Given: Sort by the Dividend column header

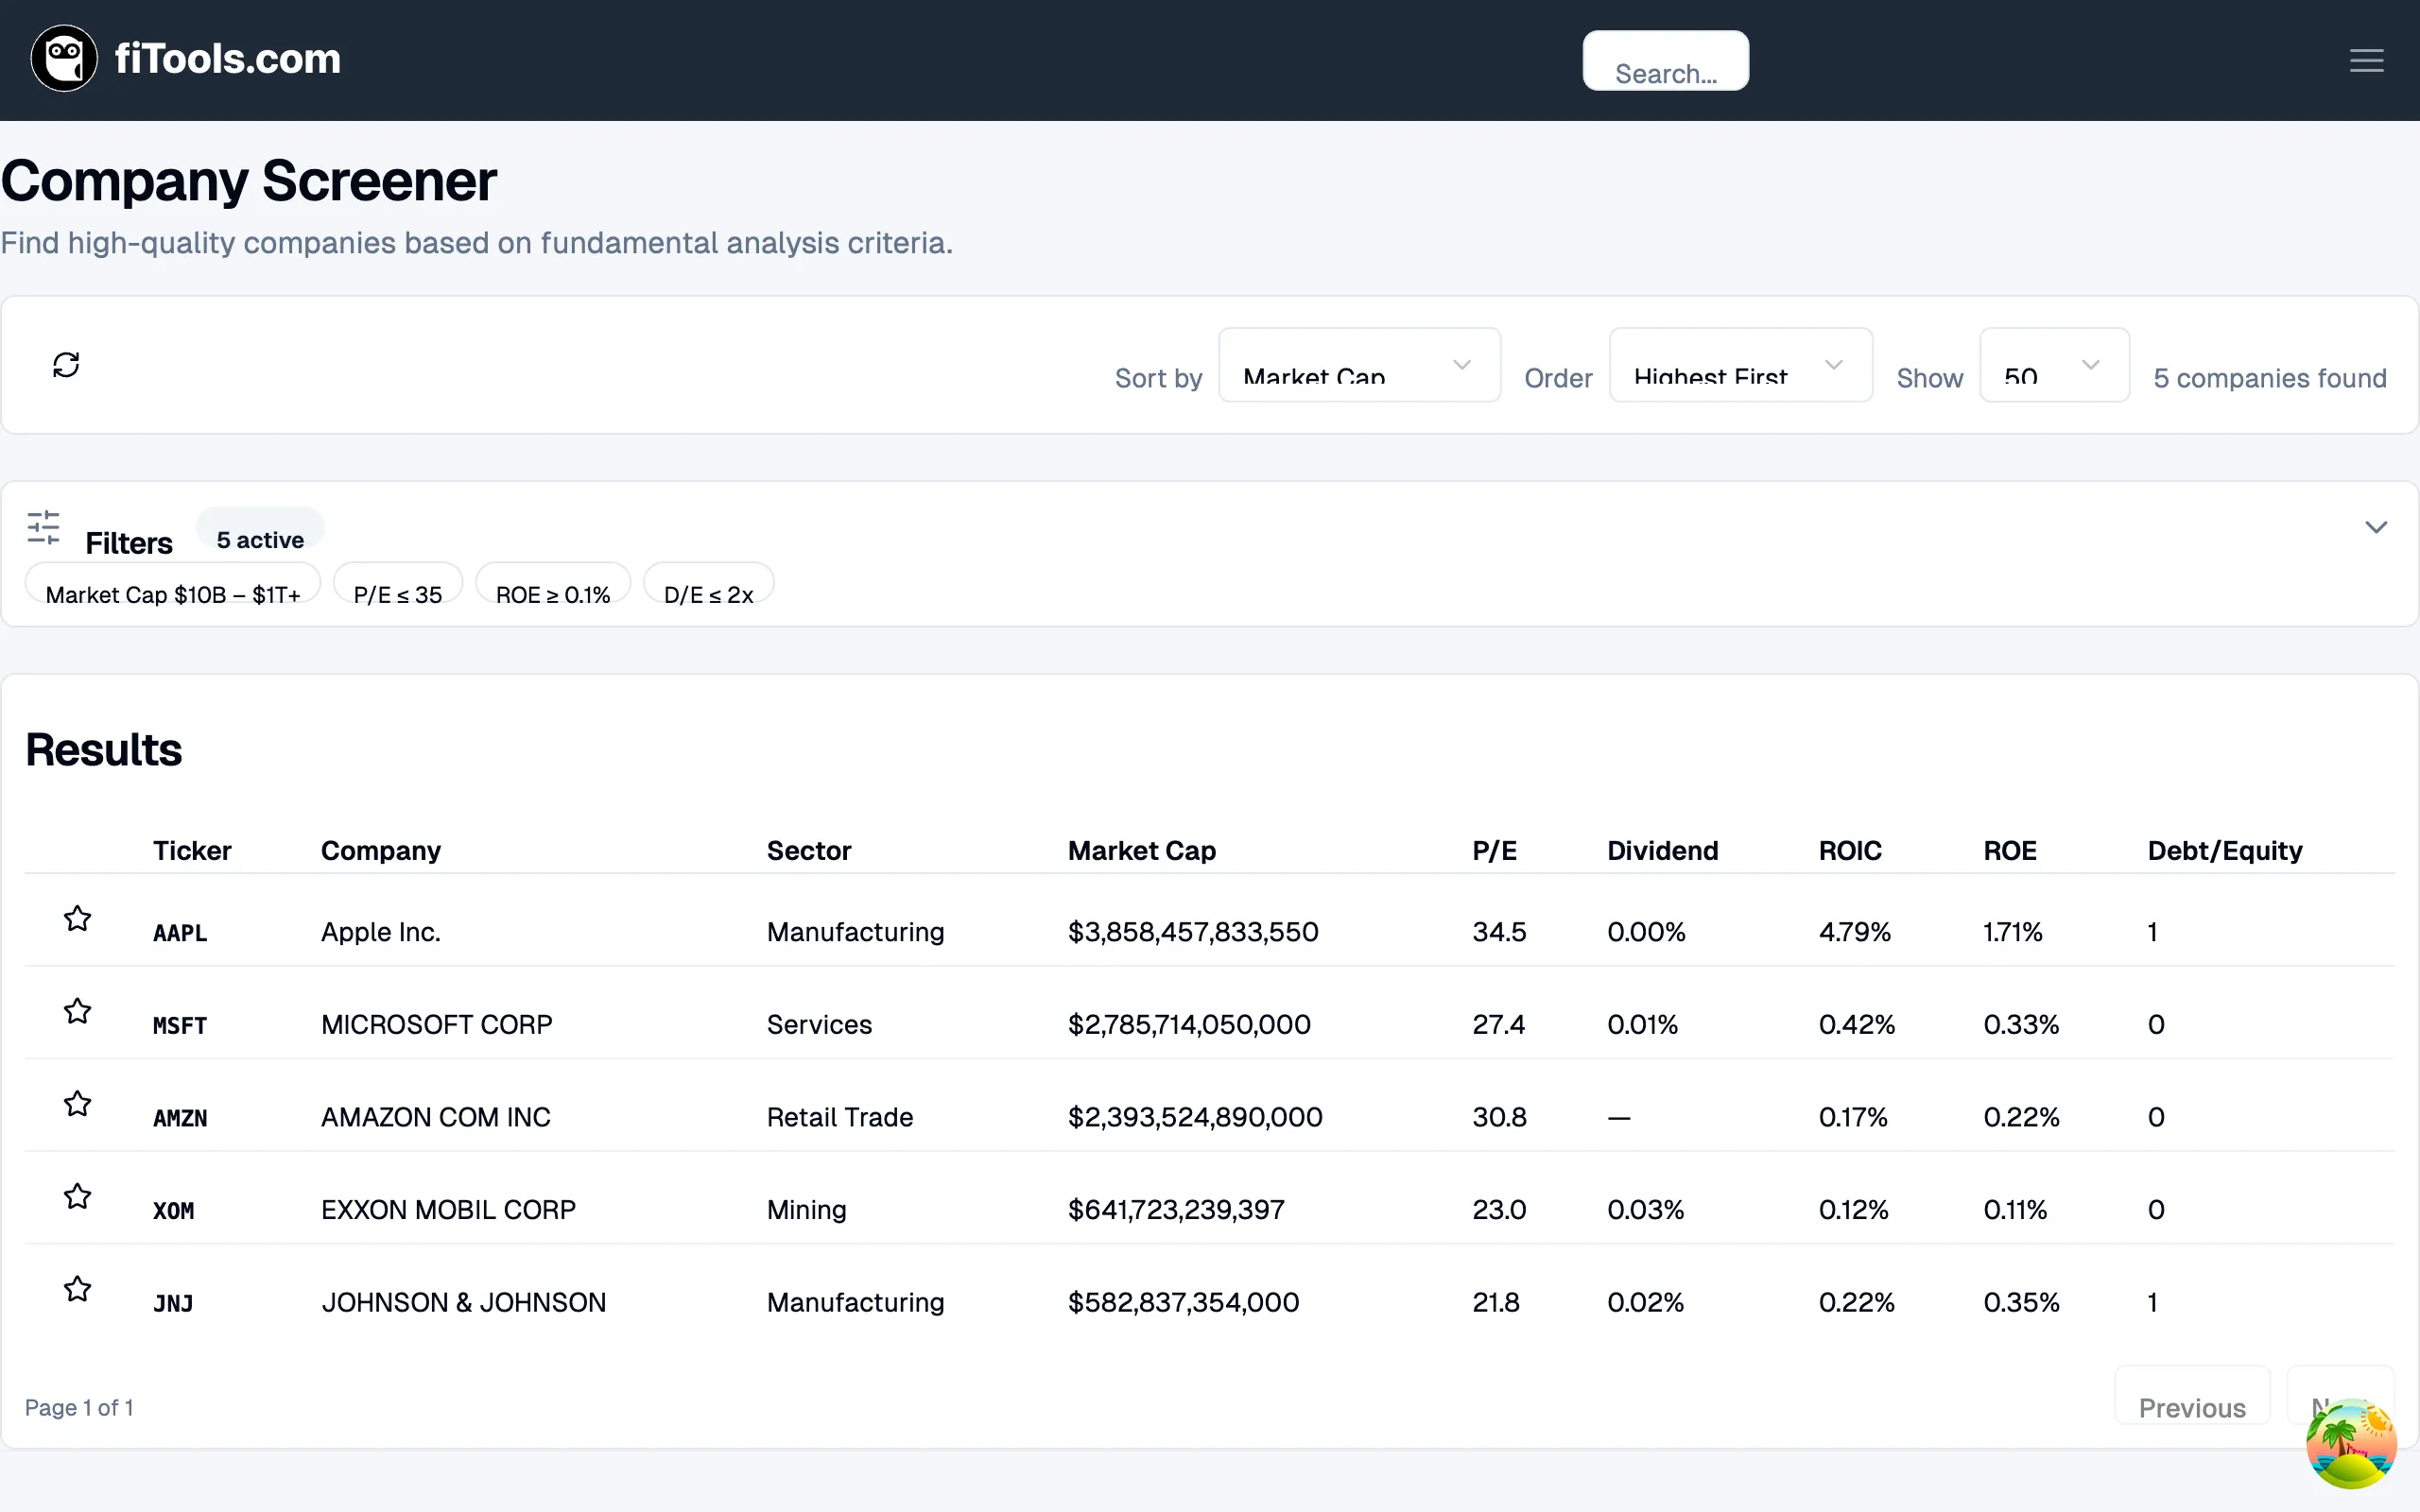Looking at the screenshot, I should tap(1663, 850).
